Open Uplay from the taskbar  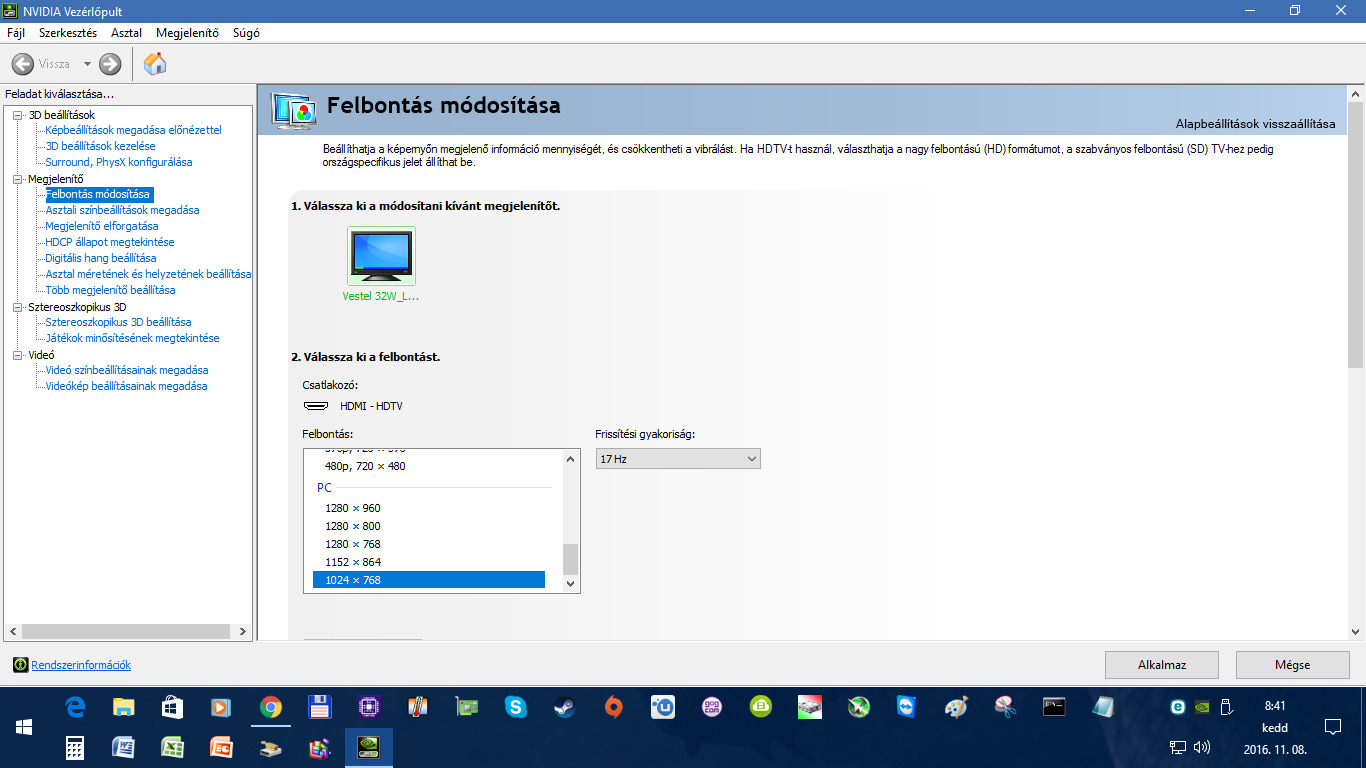click(x=663, y=708)
